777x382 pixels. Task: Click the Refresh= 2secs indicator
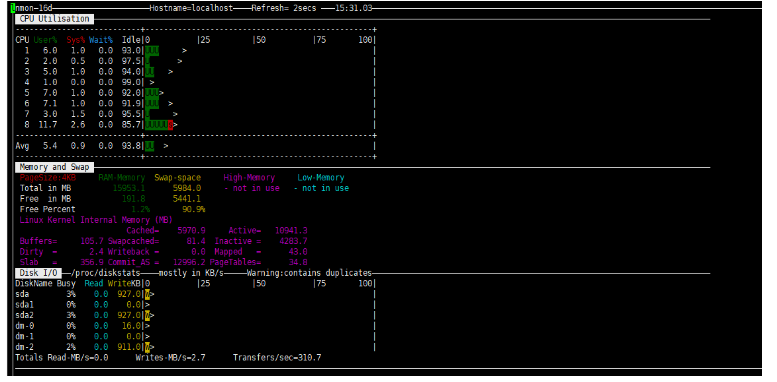click(x=283, y=8)
